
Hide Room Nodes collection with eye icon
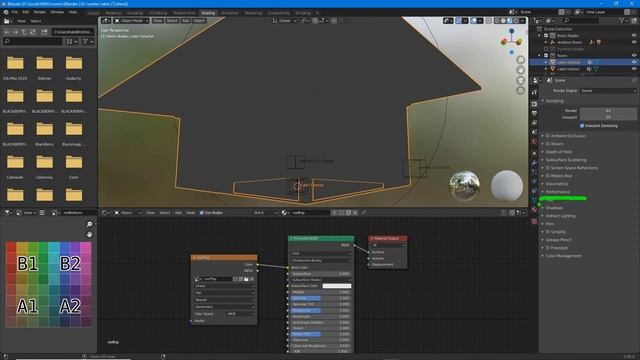634,36
